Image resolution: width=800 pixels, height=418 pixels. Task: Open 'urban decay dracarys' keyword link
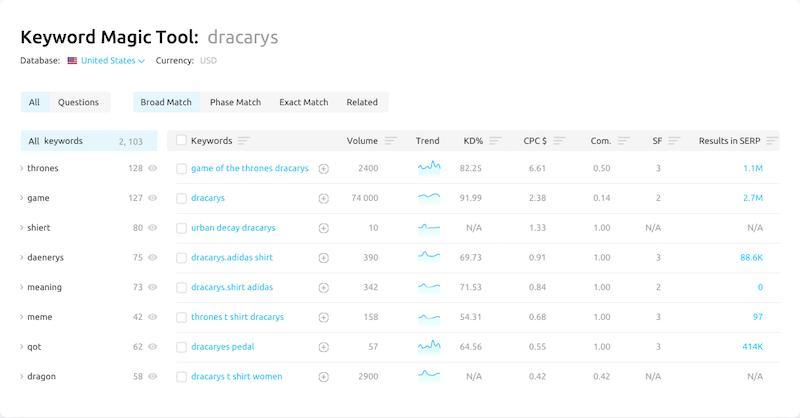click(233, 228)
